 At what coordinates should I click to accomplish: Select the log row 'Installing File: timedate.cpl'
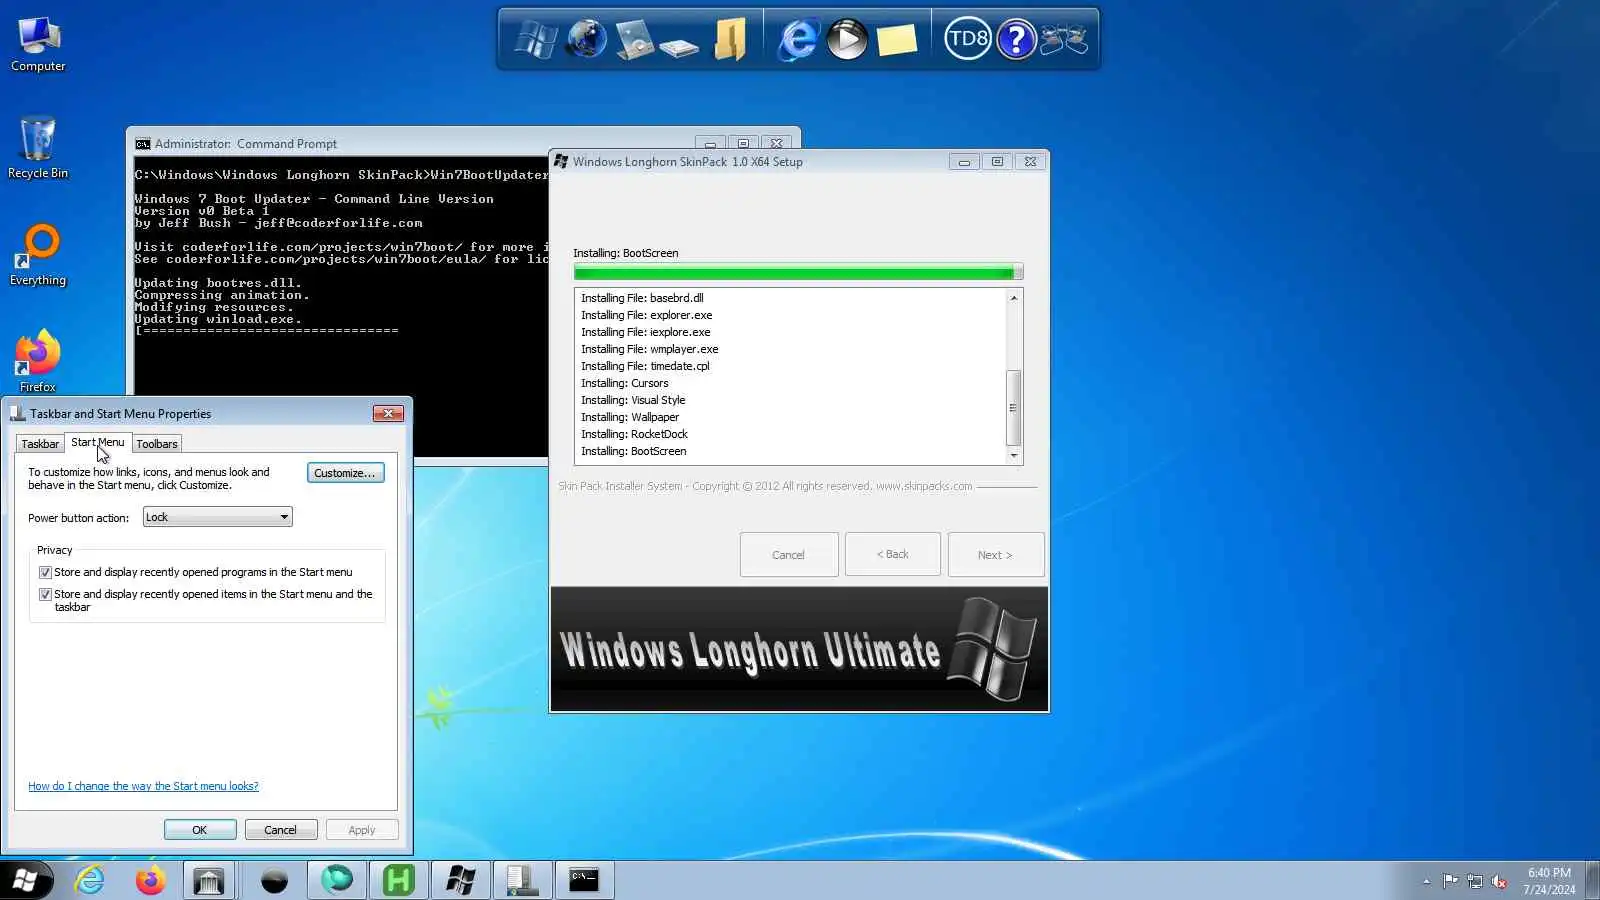coord(645,366)
